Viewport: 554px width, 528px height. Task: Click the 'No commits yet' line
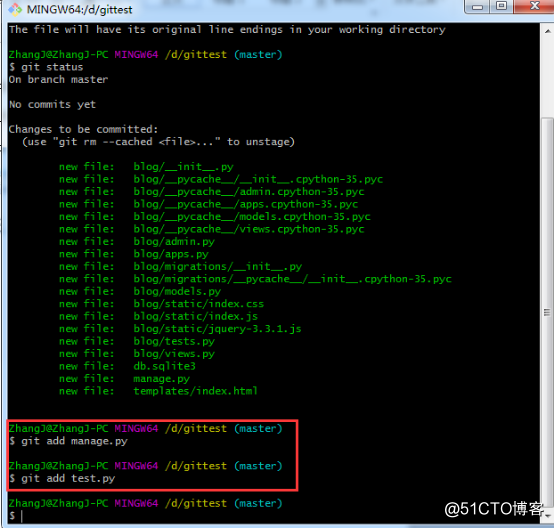pyautogui.click(x=52, y=105)
